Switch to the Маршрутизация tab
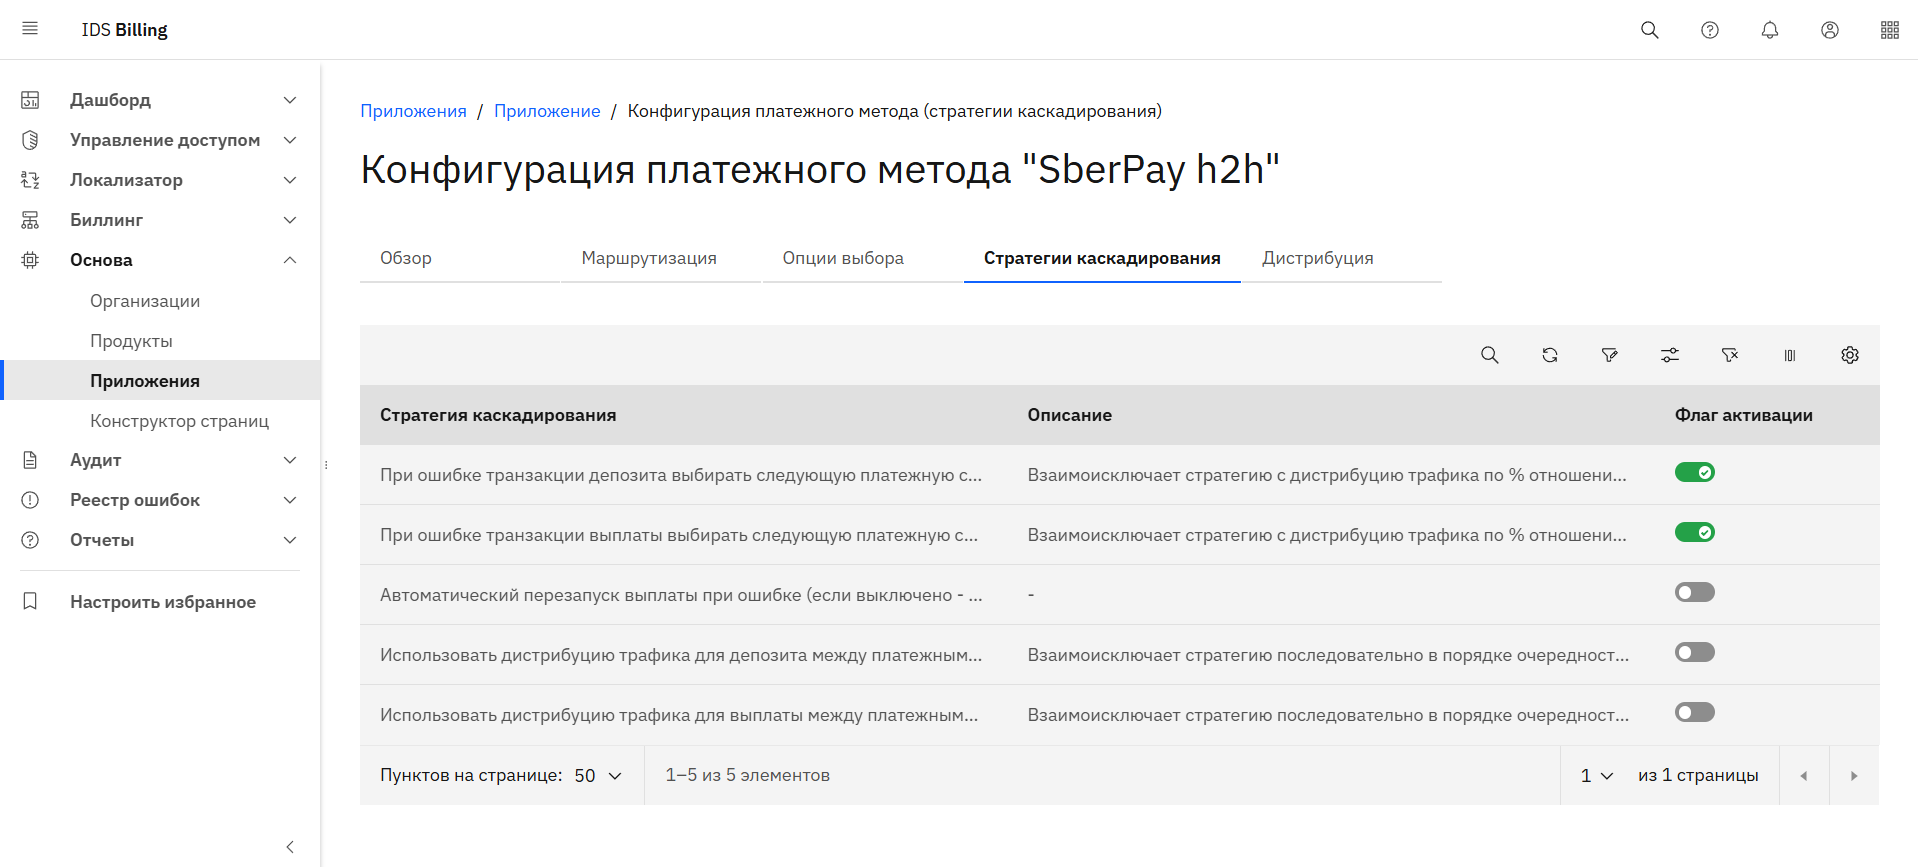Screen dimensions: 1918x867 click(649, 258)
